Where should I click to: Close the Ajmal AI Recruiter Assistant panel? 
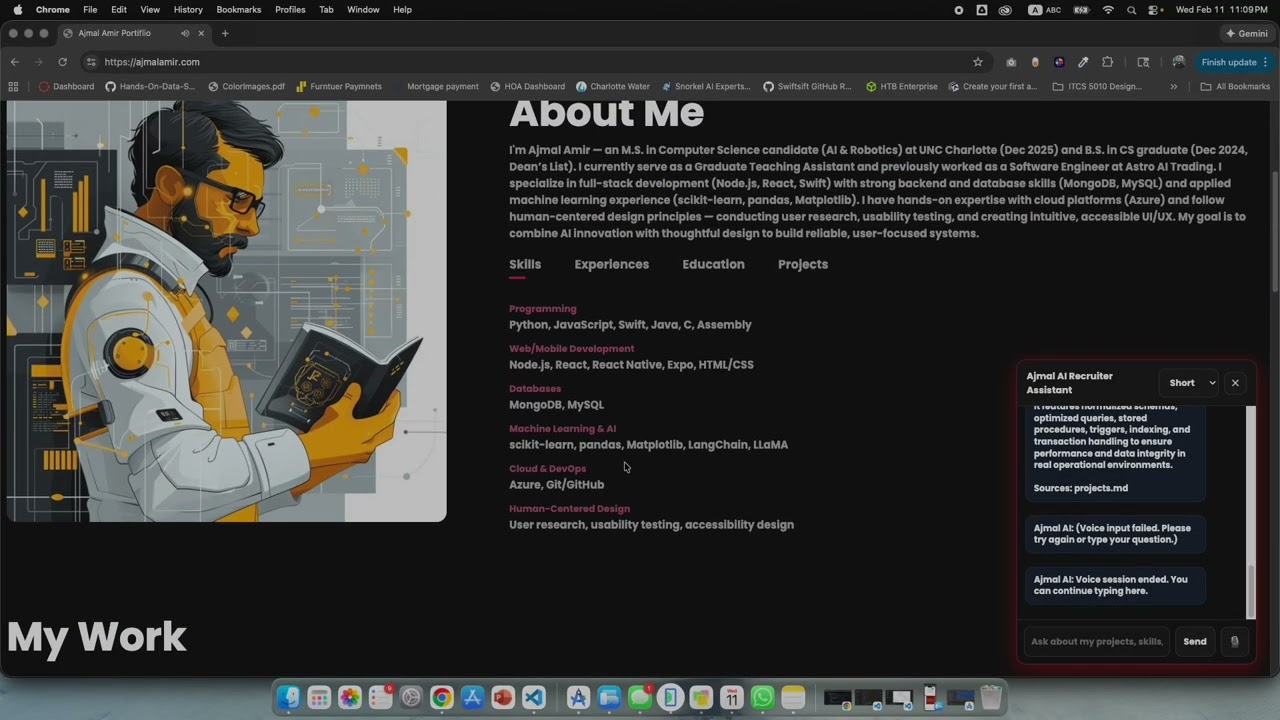(x=1235, y=383)
